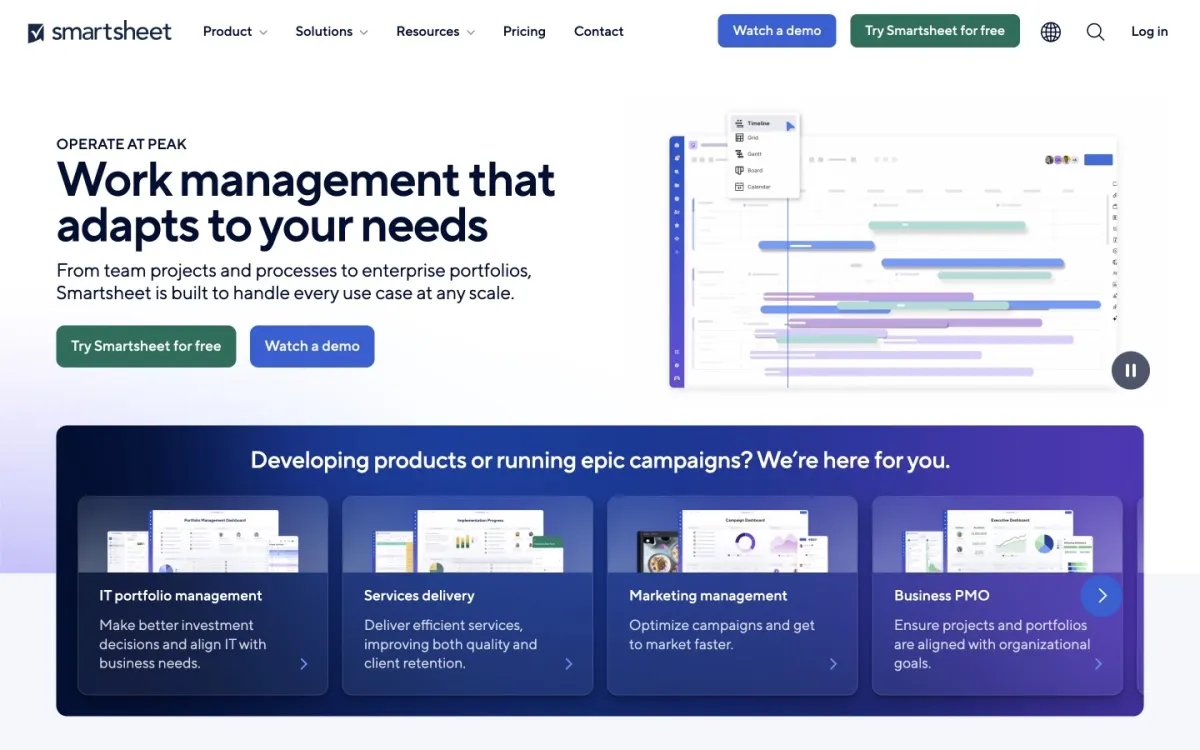Click the blue carousel next arrow

click(x=1101, y=595)
